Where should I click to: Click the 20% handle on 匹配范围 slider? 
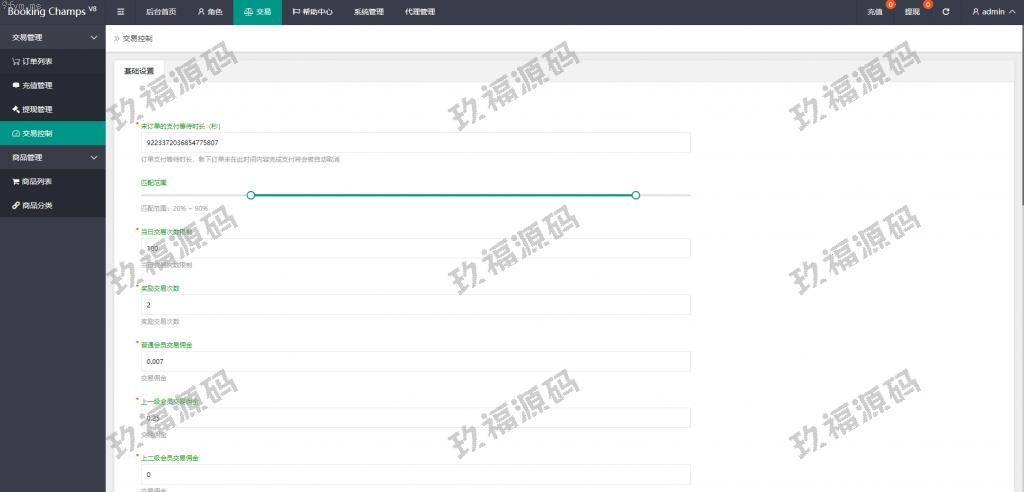click(251, 195)
